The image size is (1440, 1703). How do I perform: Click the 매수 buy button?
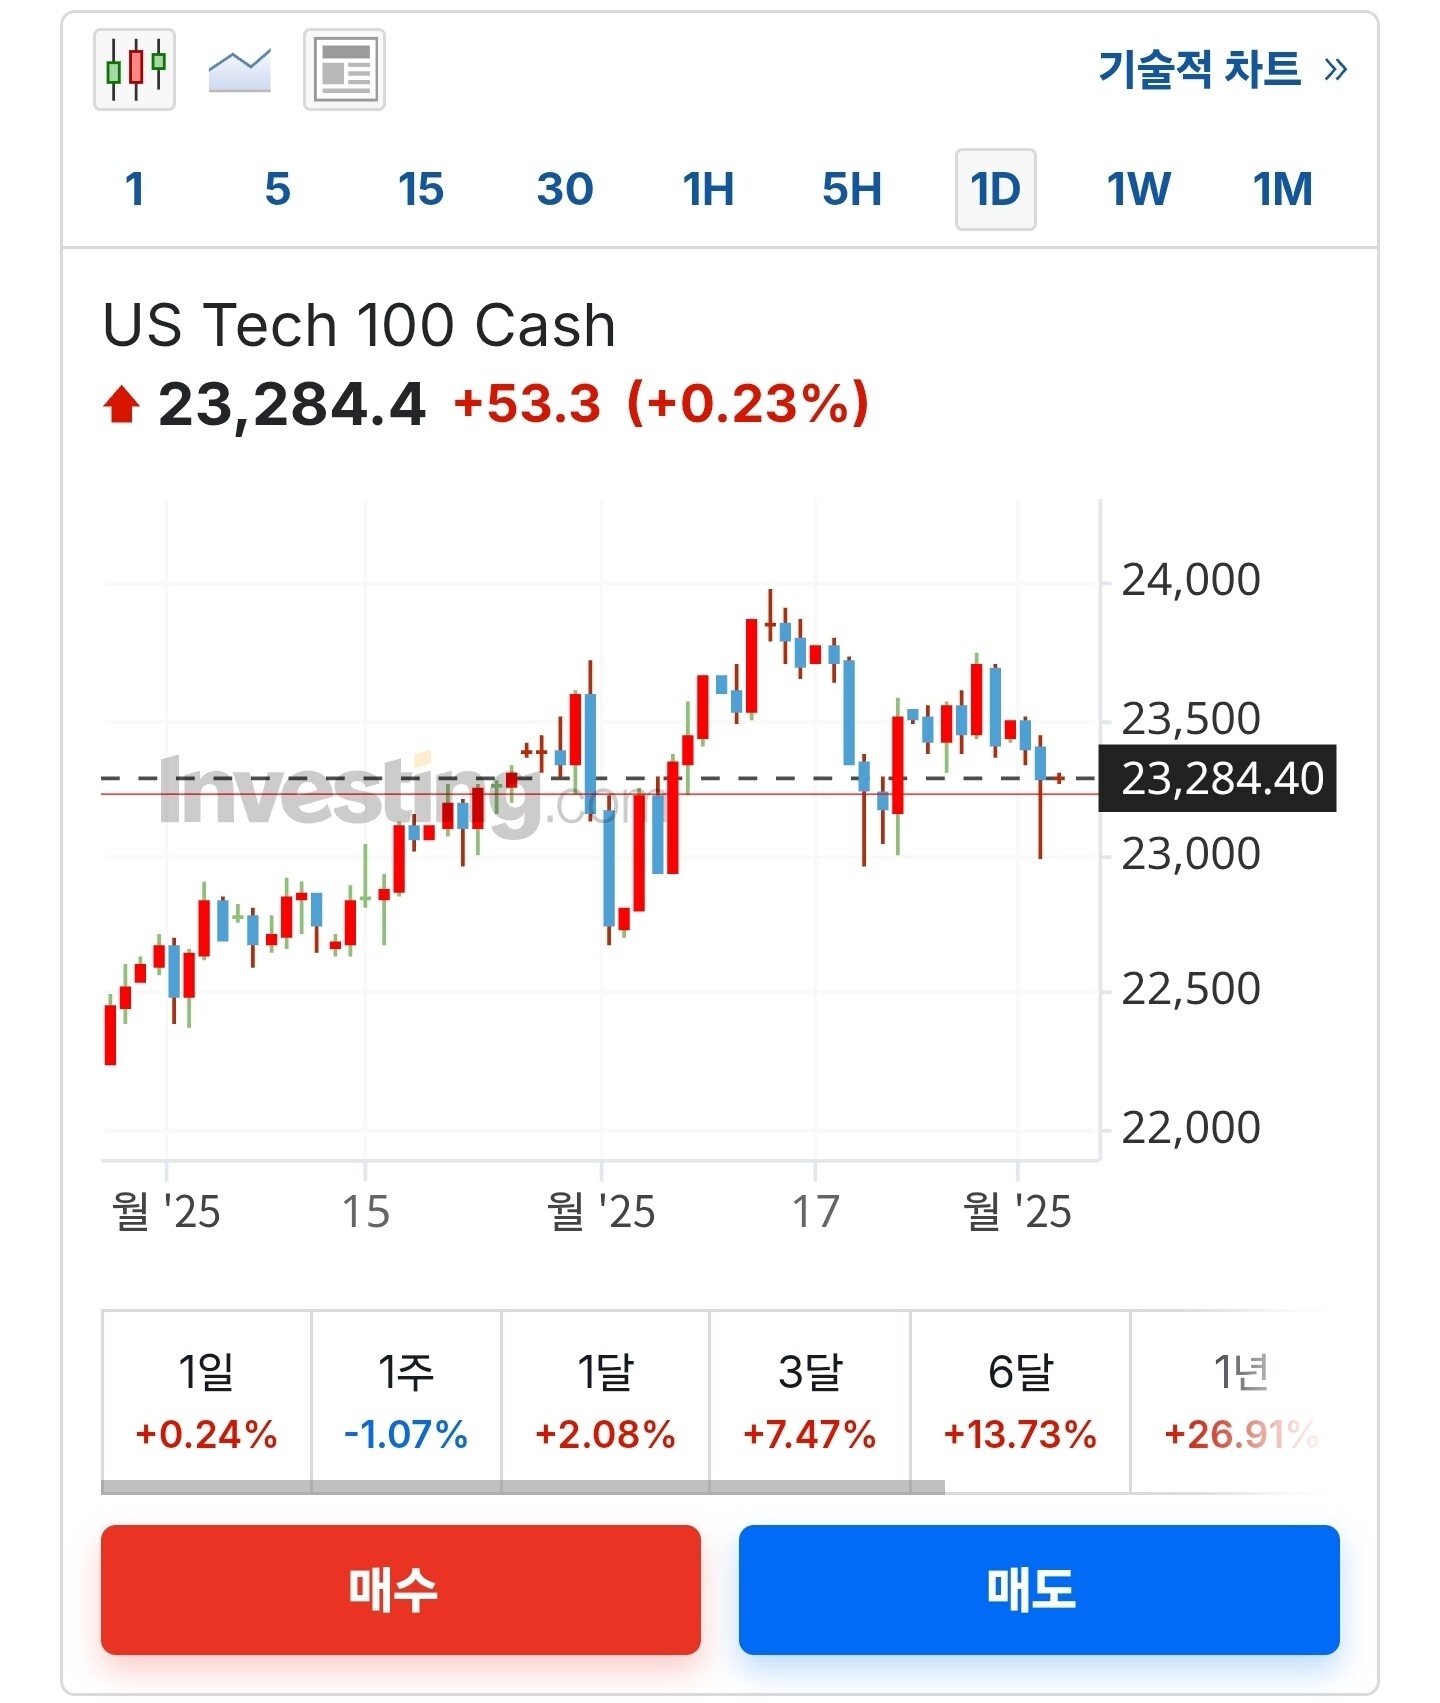(400, 1589)
